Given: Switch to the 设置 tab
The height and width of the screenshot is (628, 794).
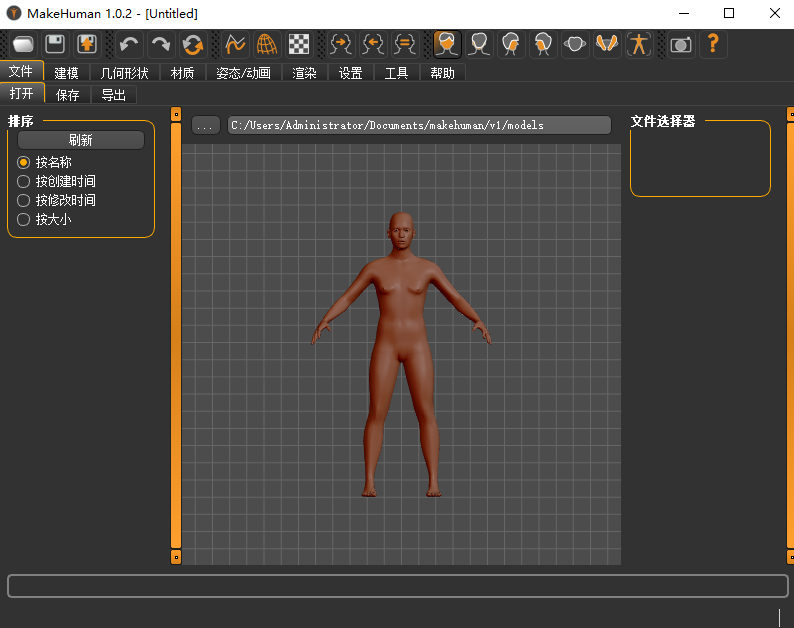Looking at the screenshot, I should (351, 73).
